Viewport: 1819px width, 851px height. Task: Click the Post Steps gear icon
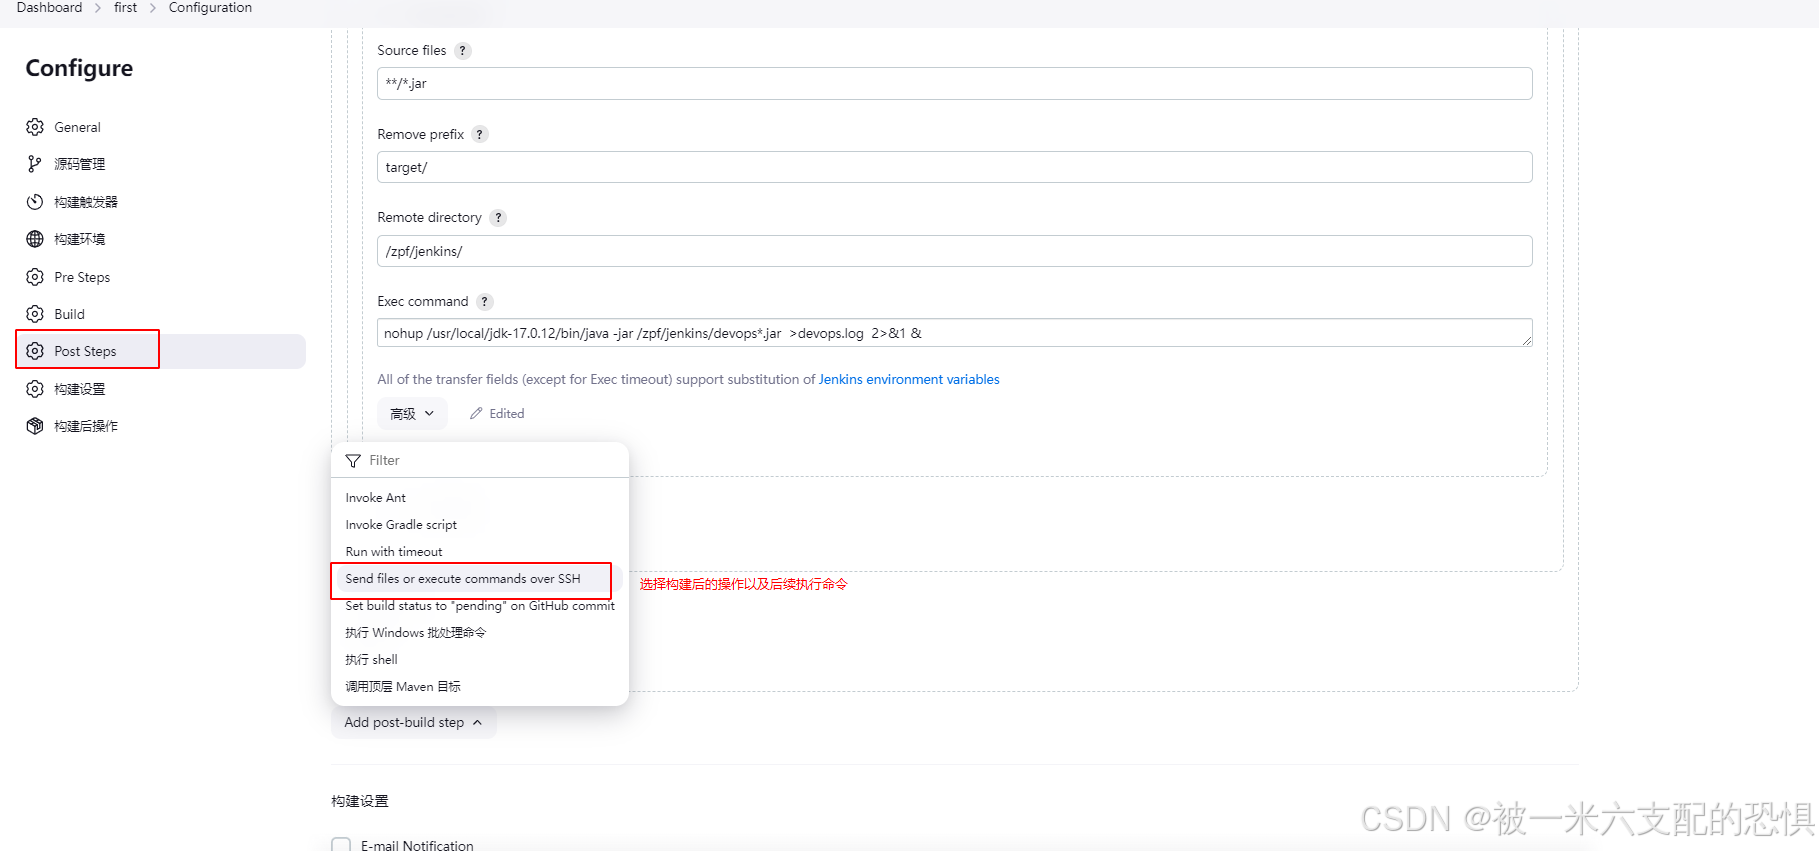point(35,351)
